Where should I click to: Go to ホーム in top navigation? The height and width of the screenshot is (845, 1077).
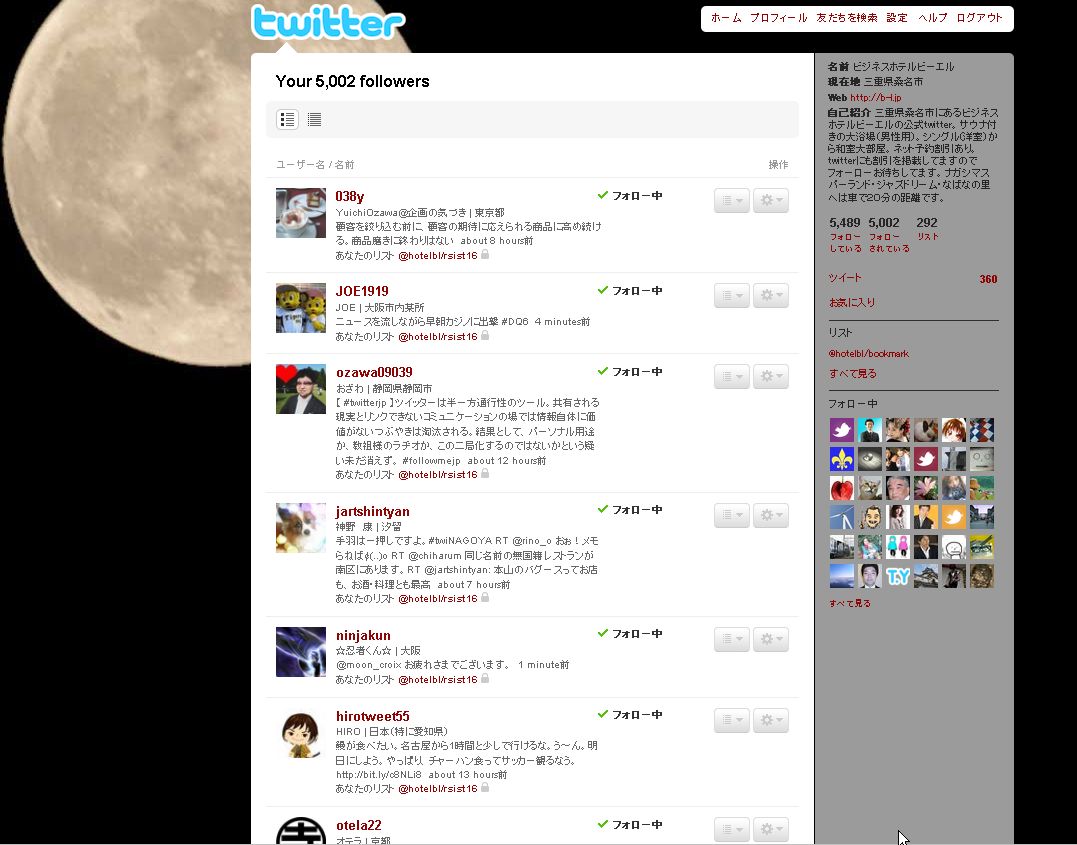[x=726, y=18]
